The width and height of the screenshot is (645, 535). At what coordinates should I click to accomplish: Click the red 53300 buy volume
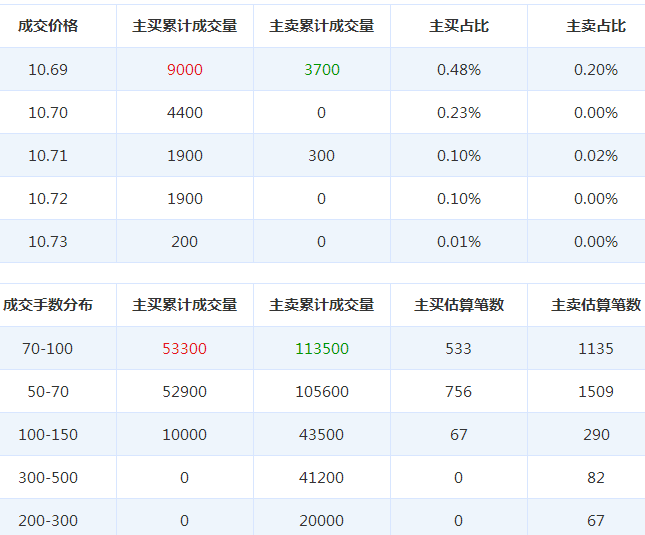(185, 349)
